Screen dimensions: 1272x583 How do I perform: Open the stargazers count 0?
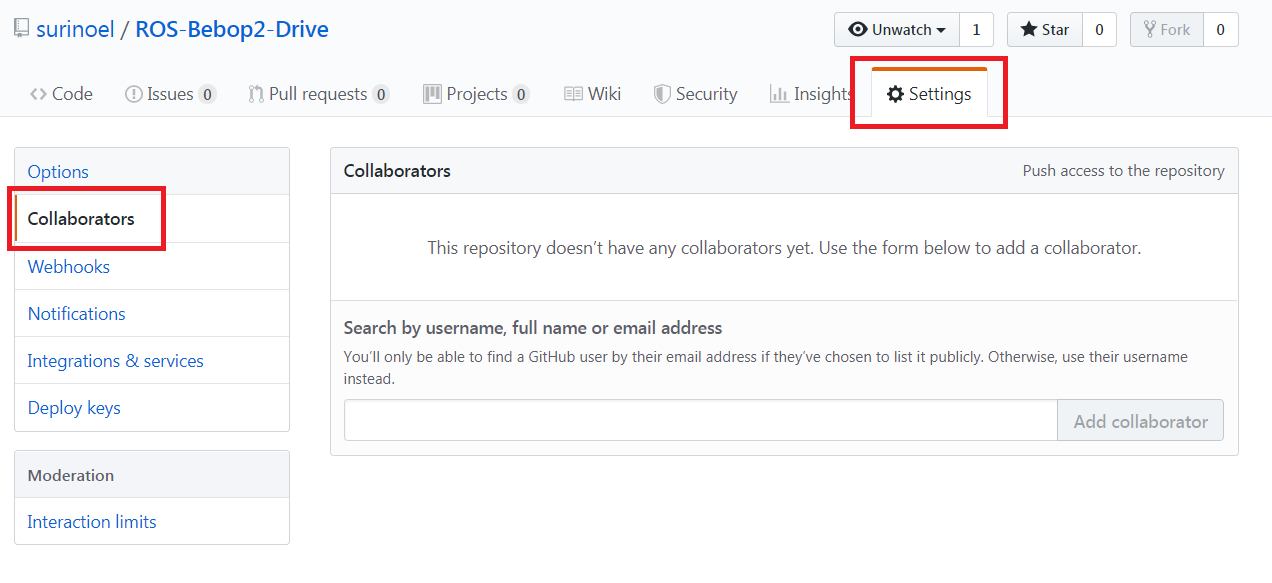coord(1099,30)
